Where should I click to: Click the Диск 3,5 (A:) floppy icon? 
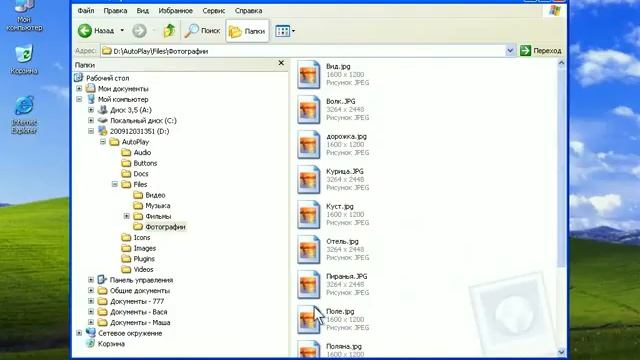pos(102,110)
